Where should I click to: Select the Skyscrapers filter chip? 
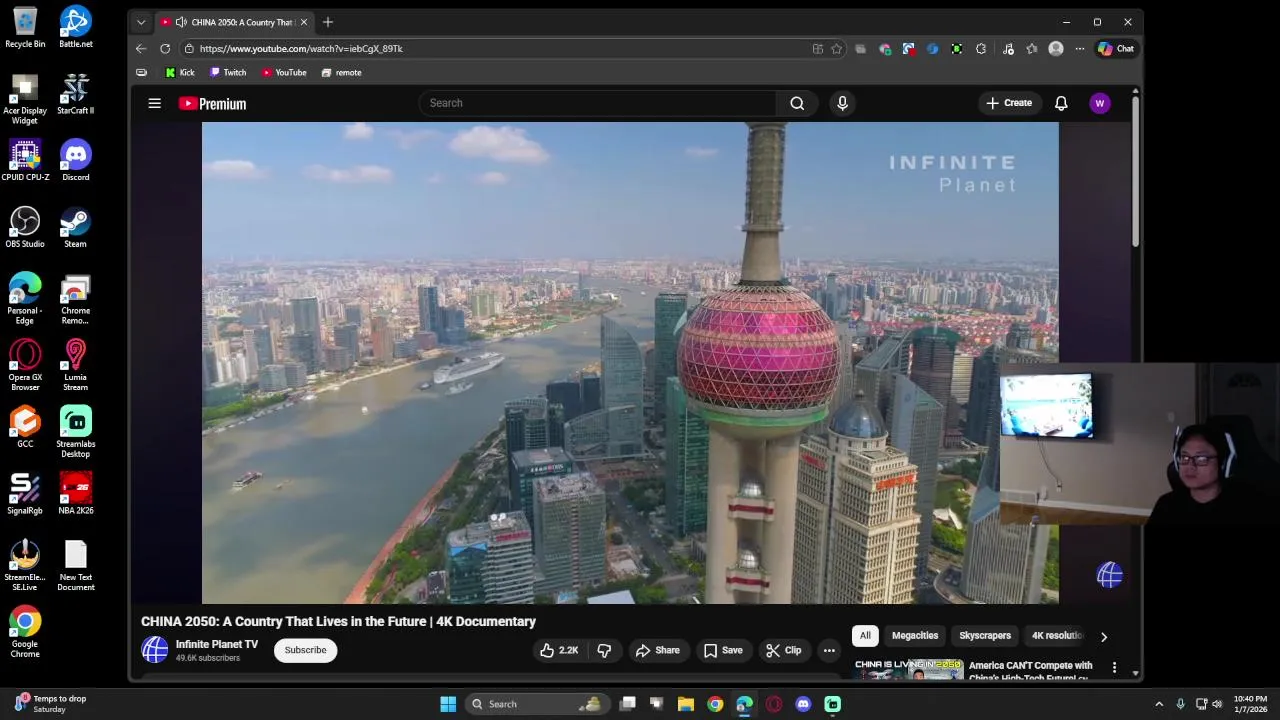985,636
